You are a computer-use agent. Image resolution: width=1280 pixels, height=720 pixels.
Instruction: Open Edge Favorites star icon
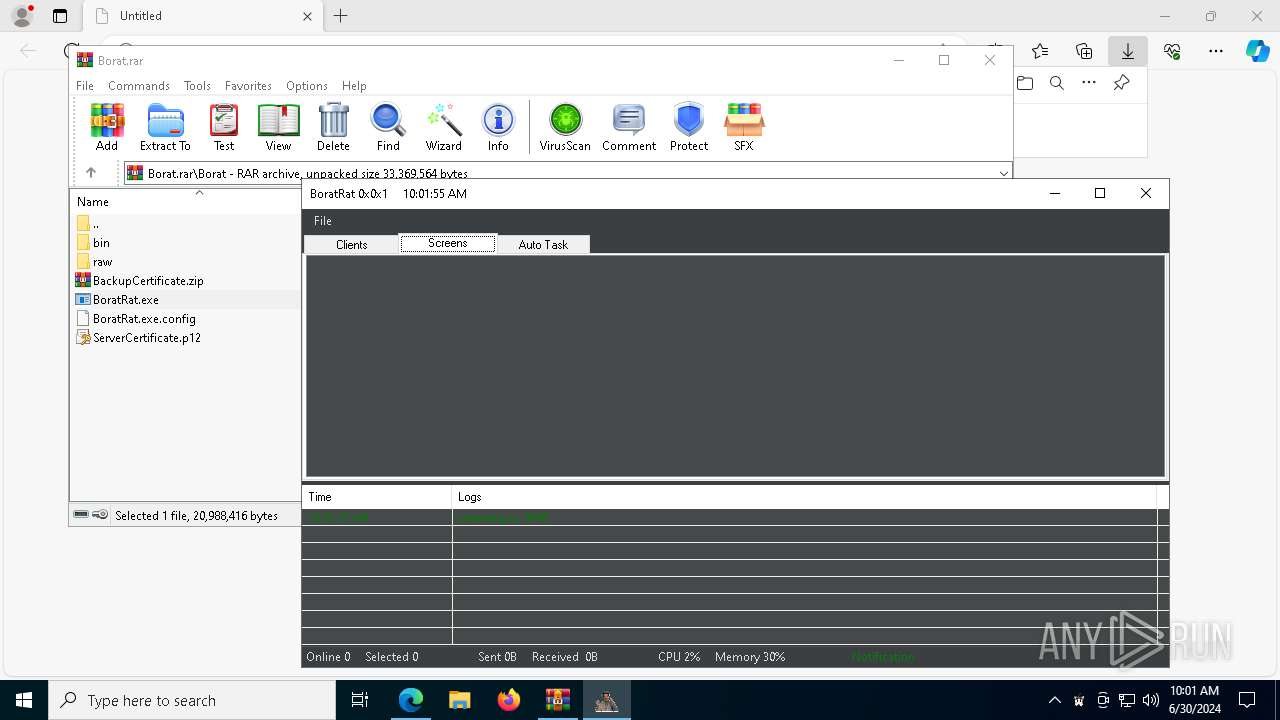tap(1040, 51)
